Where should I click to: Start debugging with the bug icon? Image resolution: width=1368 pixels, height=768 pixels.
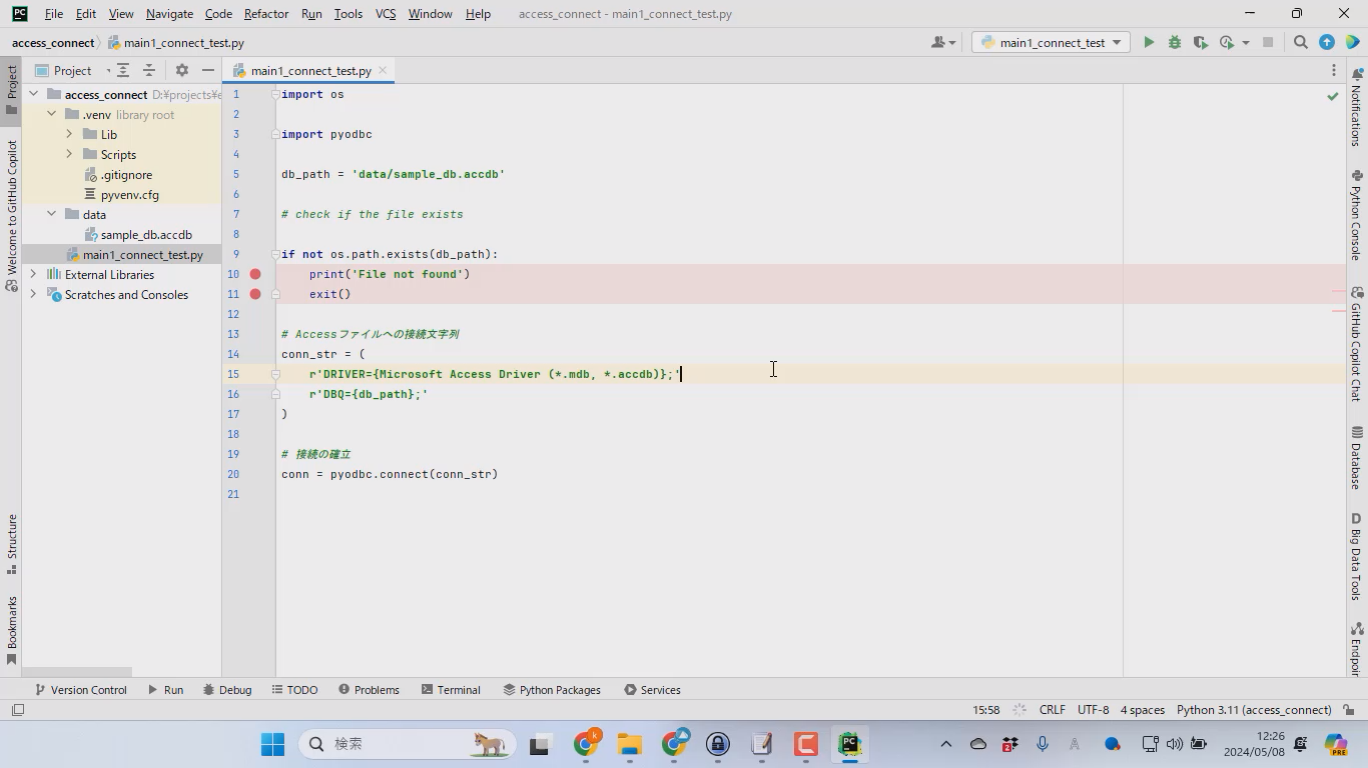(x=1175, y=42)
